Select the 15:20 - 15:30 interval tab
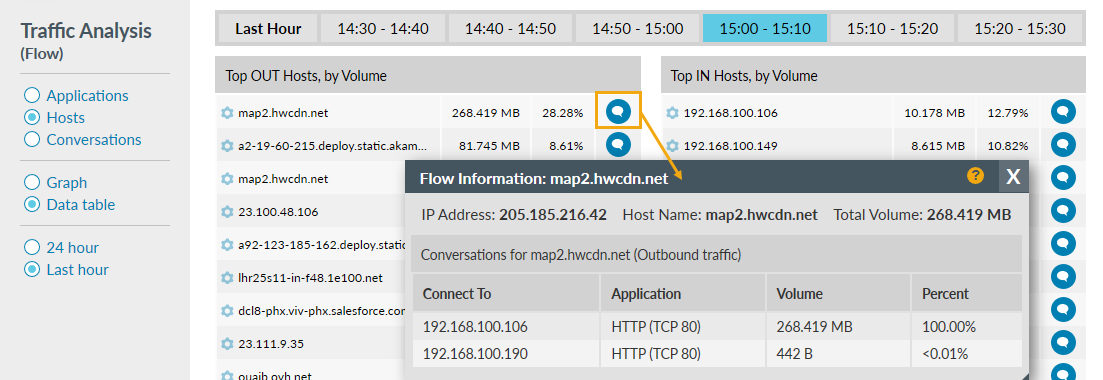This screenshot has width=1103, height=380. [x=1019, y=29]
